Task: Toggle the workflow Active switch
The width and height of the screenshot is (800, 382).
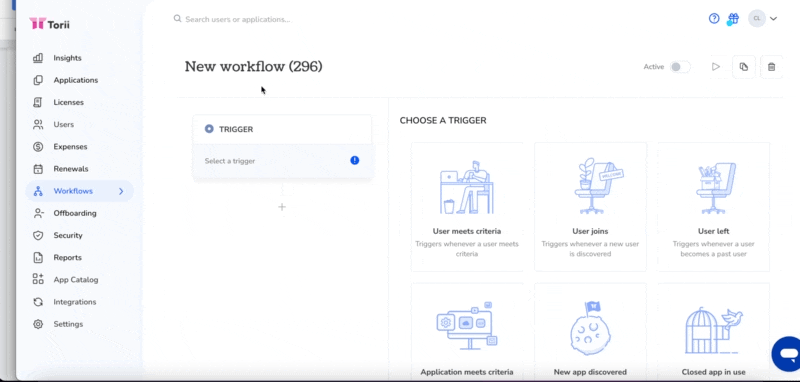Action: (x=680, y=67)
